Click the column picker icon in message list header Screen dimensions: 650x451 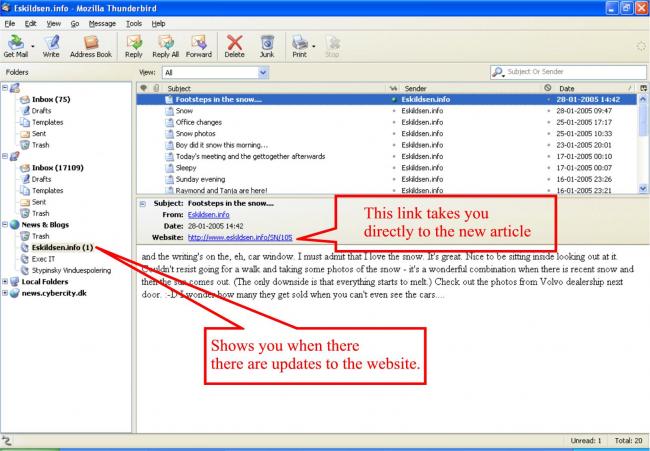click(x=643, y=88)
